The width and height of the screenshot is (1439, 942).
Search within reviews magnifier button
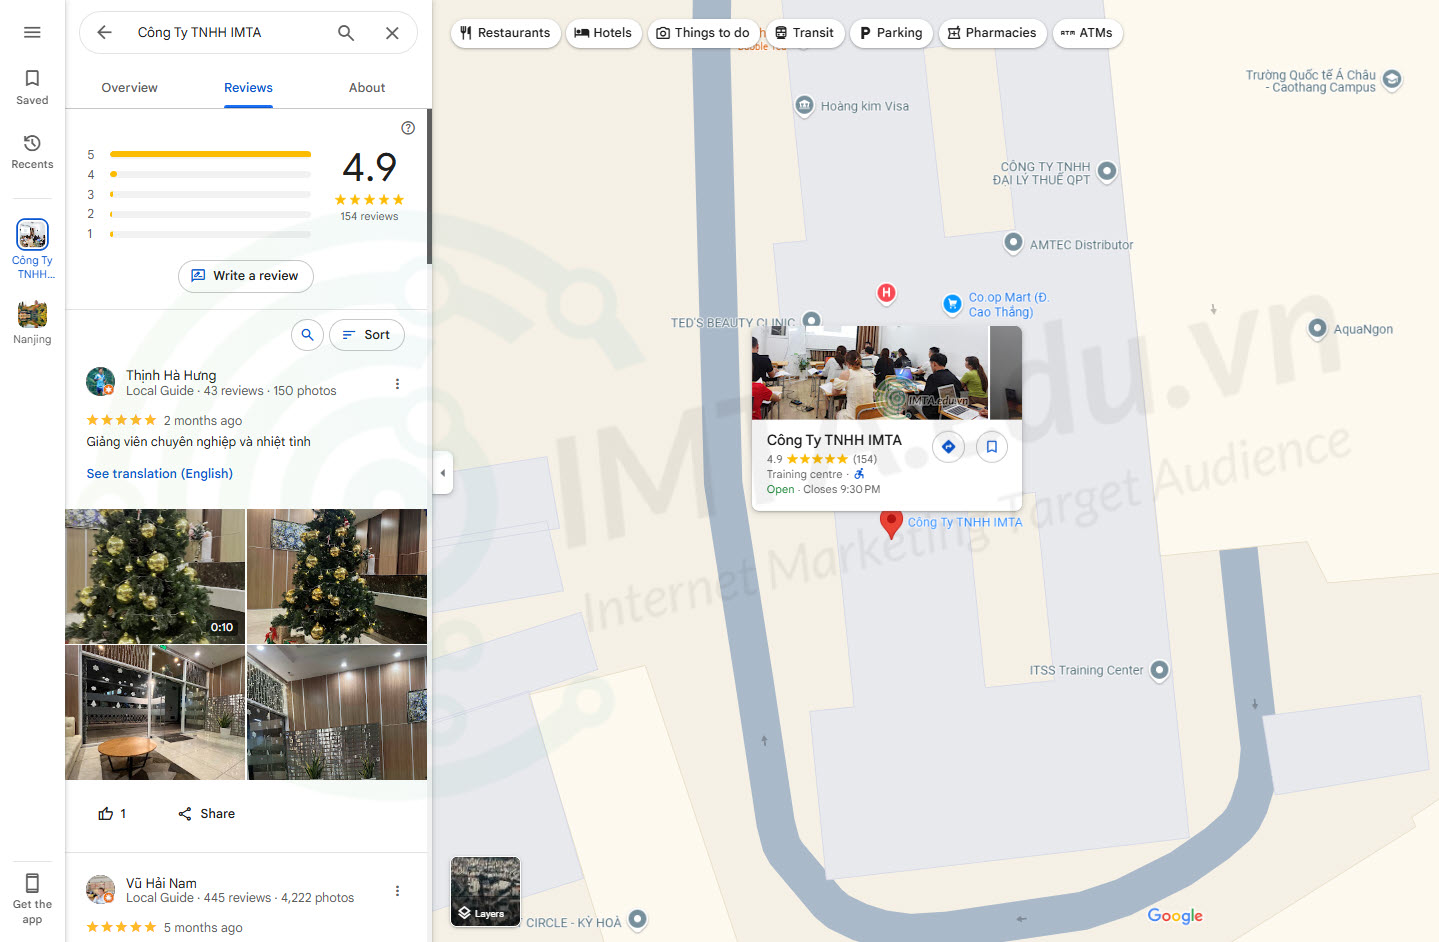(x=308, y=335)
